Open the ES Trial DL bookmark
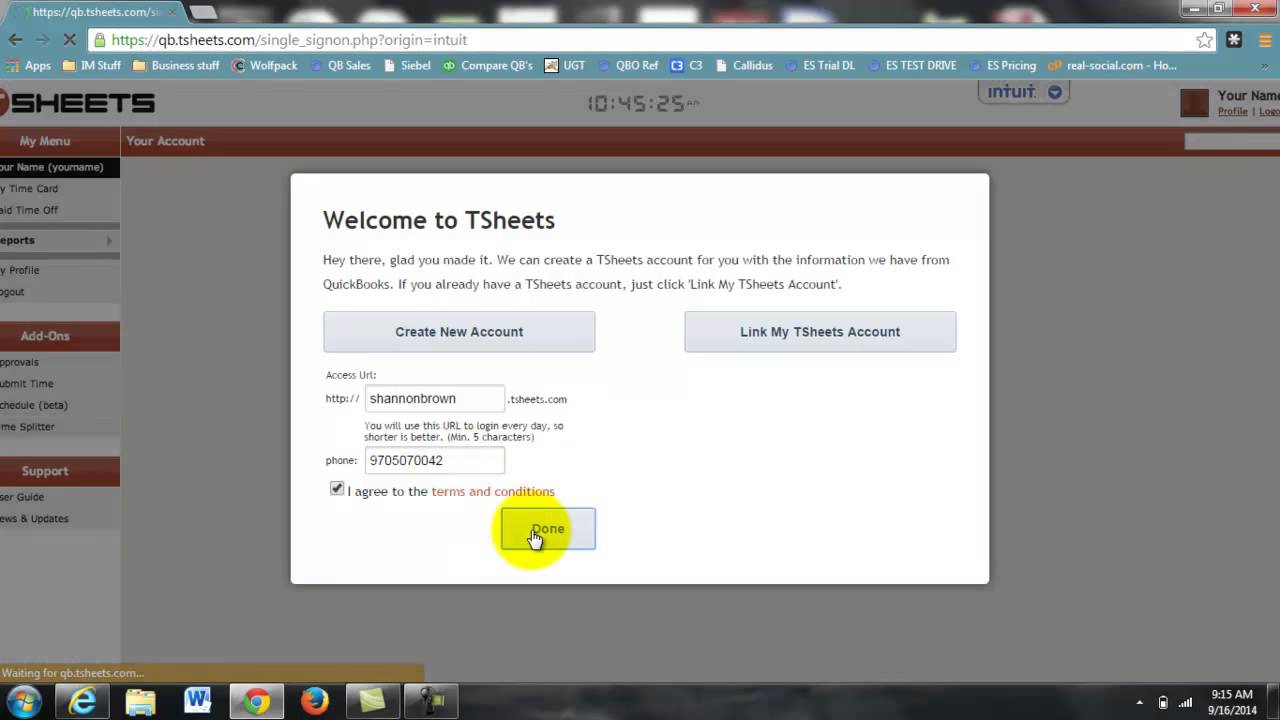The width and height of the screenshot is (1280, 720). (x=820, y=65)
